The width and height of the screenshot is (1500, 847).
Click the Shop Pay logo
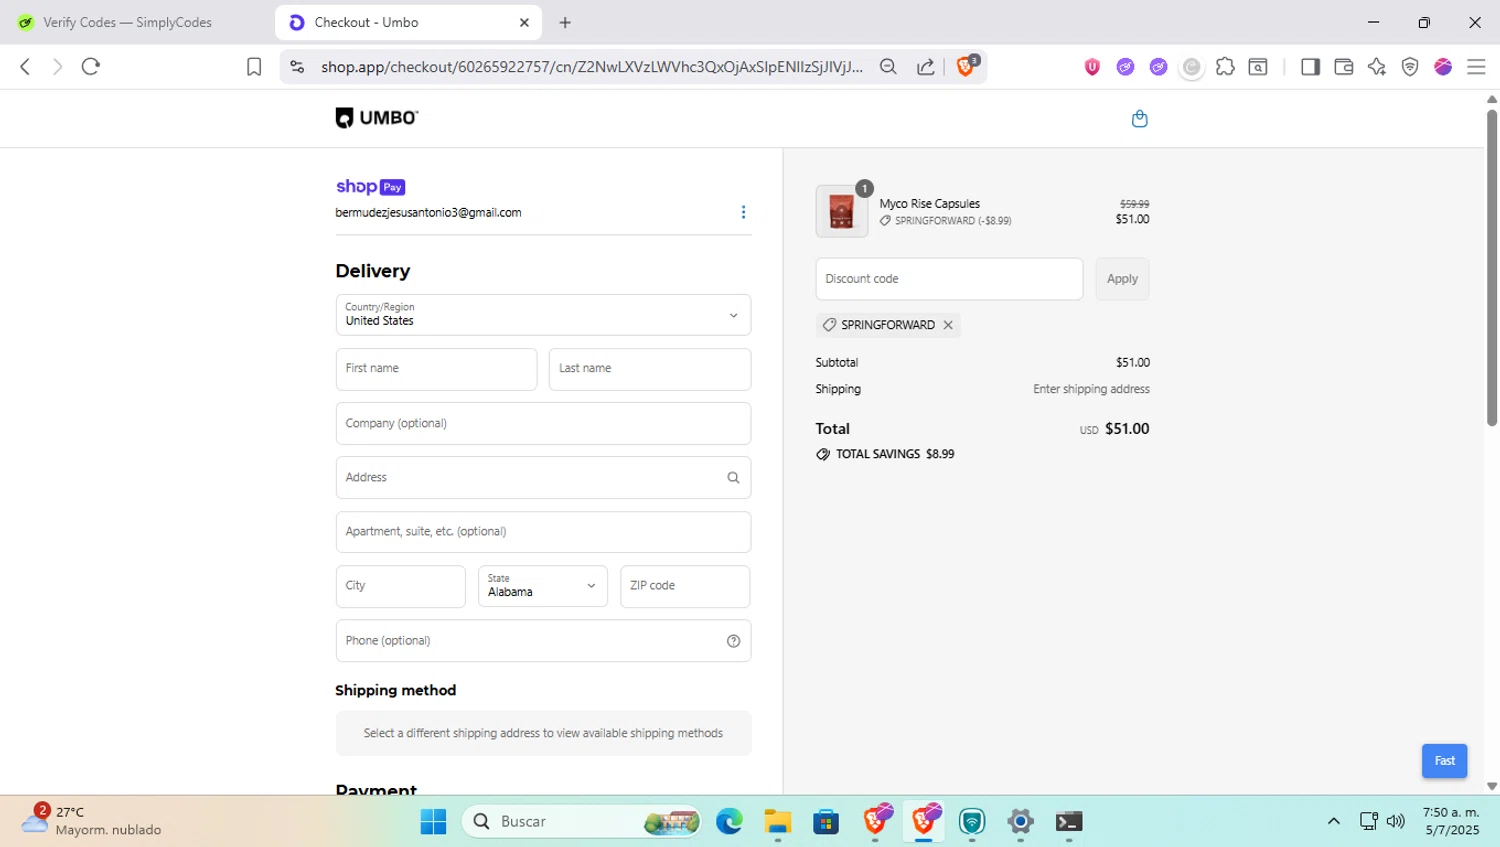[x=370, y=187]
